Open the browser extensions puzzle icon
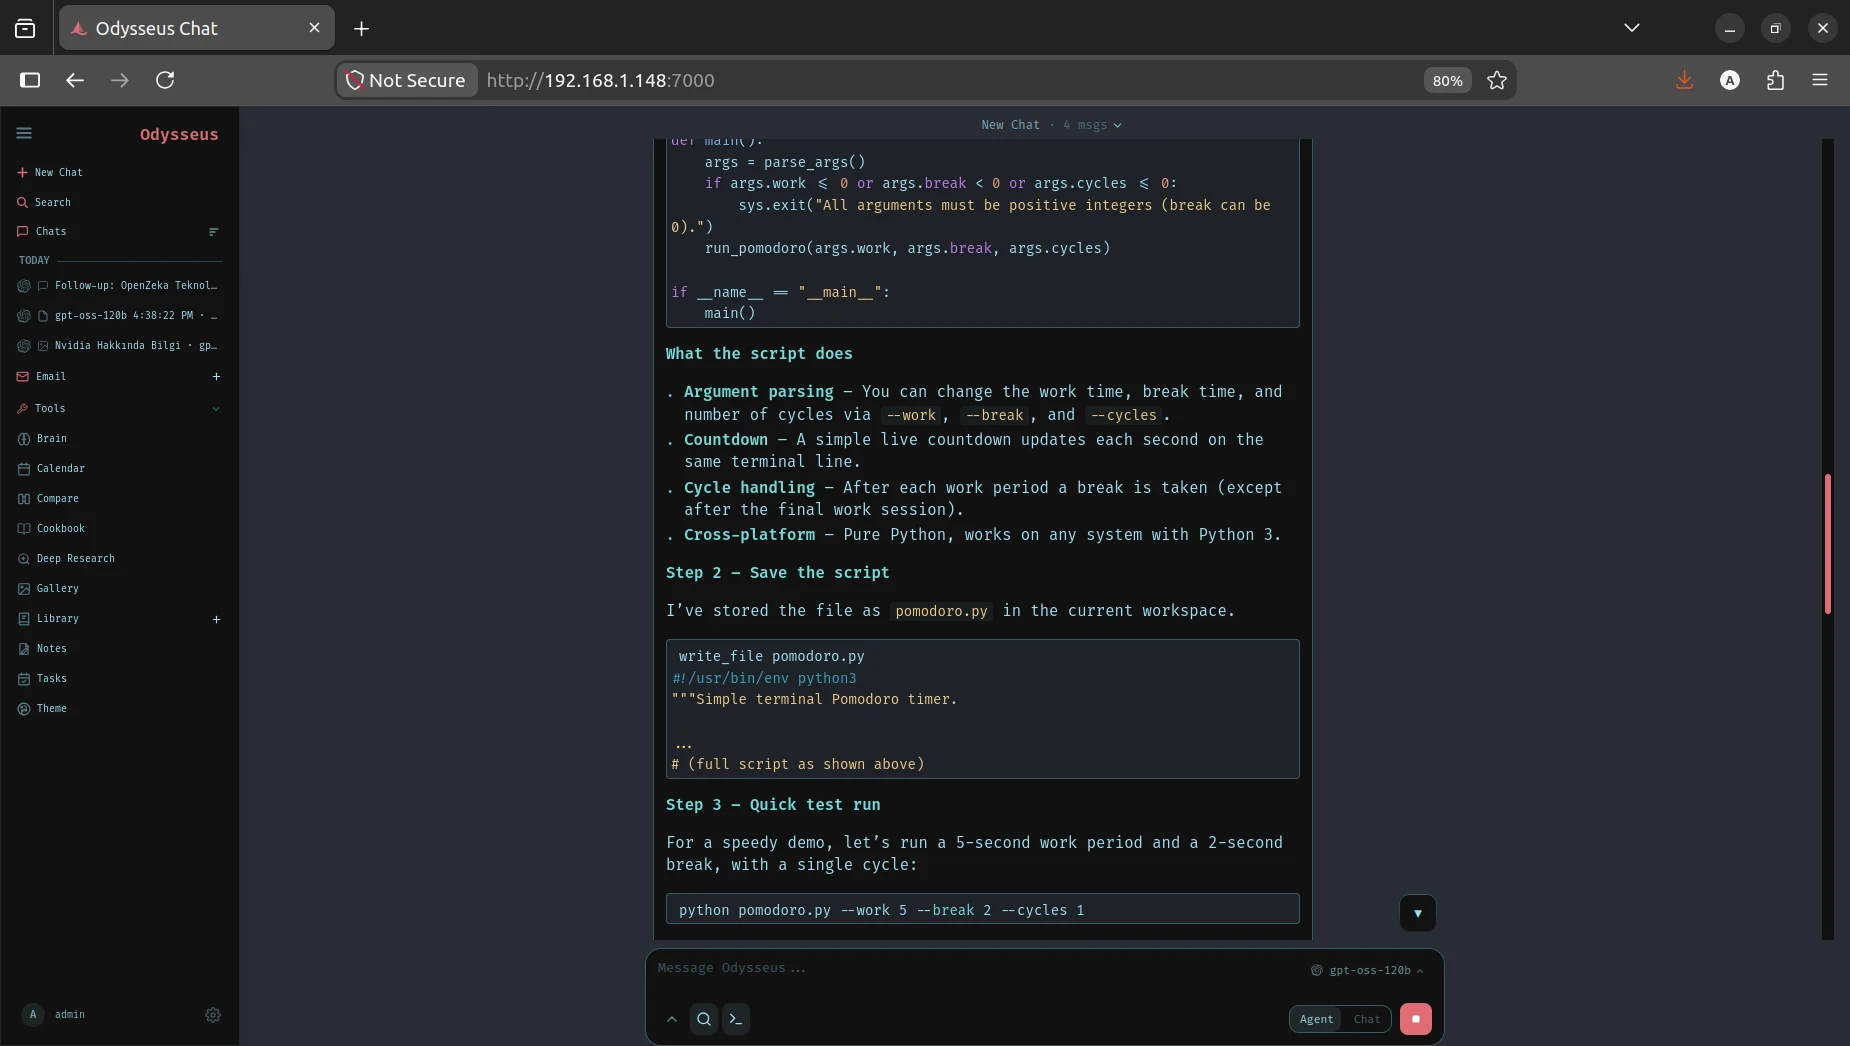This screenshot has height=1046, width=1850. click(x=1775, y=80)
